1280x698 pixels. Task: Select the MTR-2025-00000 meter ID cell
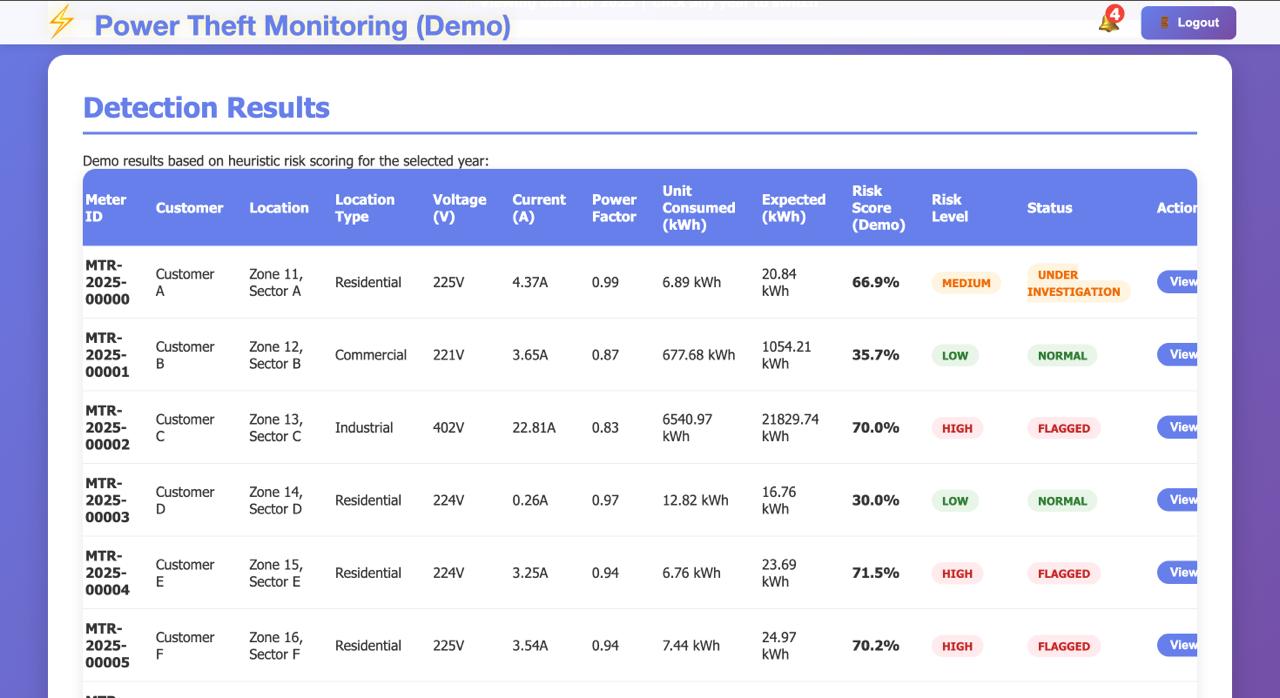[107, 282]
